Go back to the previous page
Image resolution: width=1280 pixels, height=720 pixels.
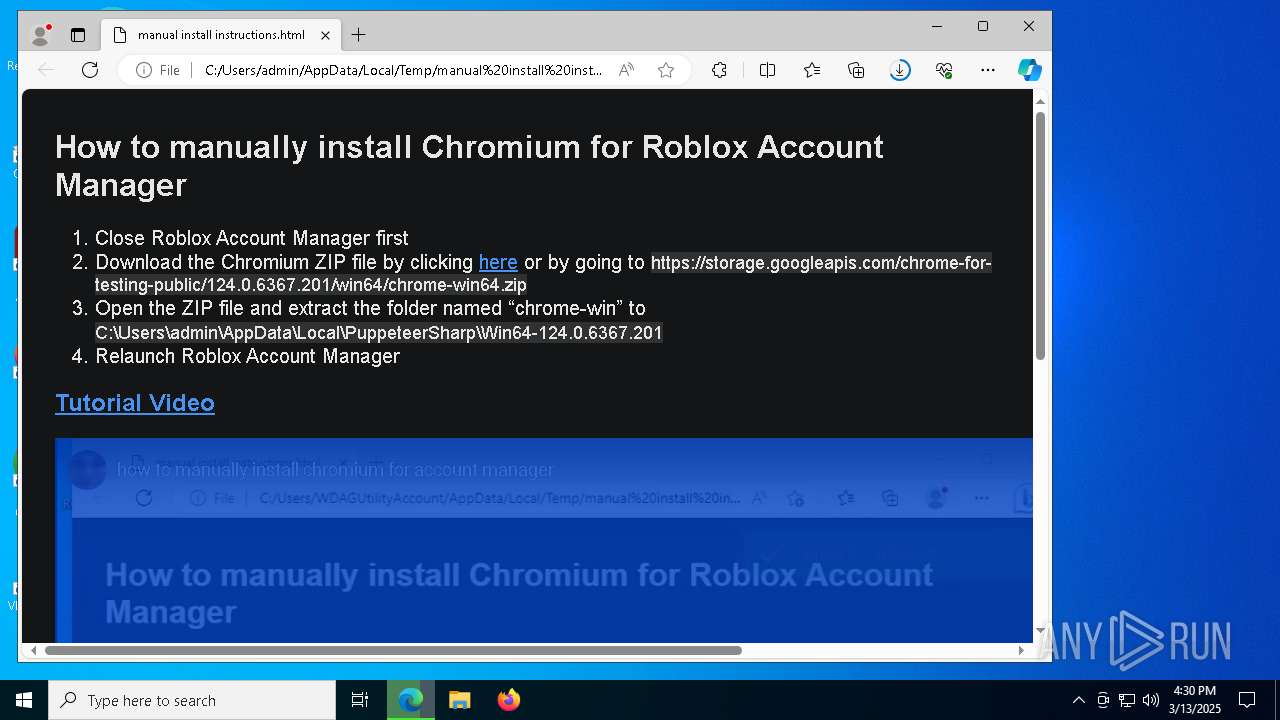[46, 70]
